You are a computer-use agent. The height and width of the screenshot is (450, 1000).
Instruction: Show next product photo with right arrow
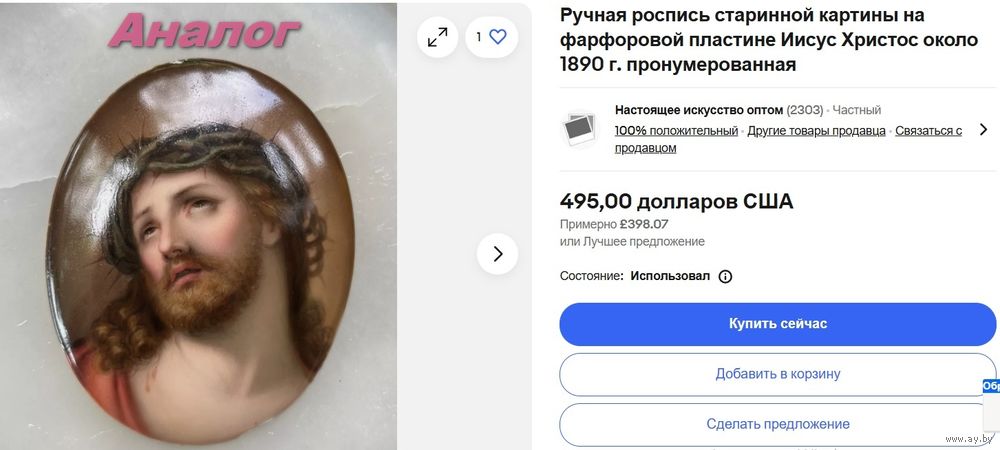click(x=497, y=254)
